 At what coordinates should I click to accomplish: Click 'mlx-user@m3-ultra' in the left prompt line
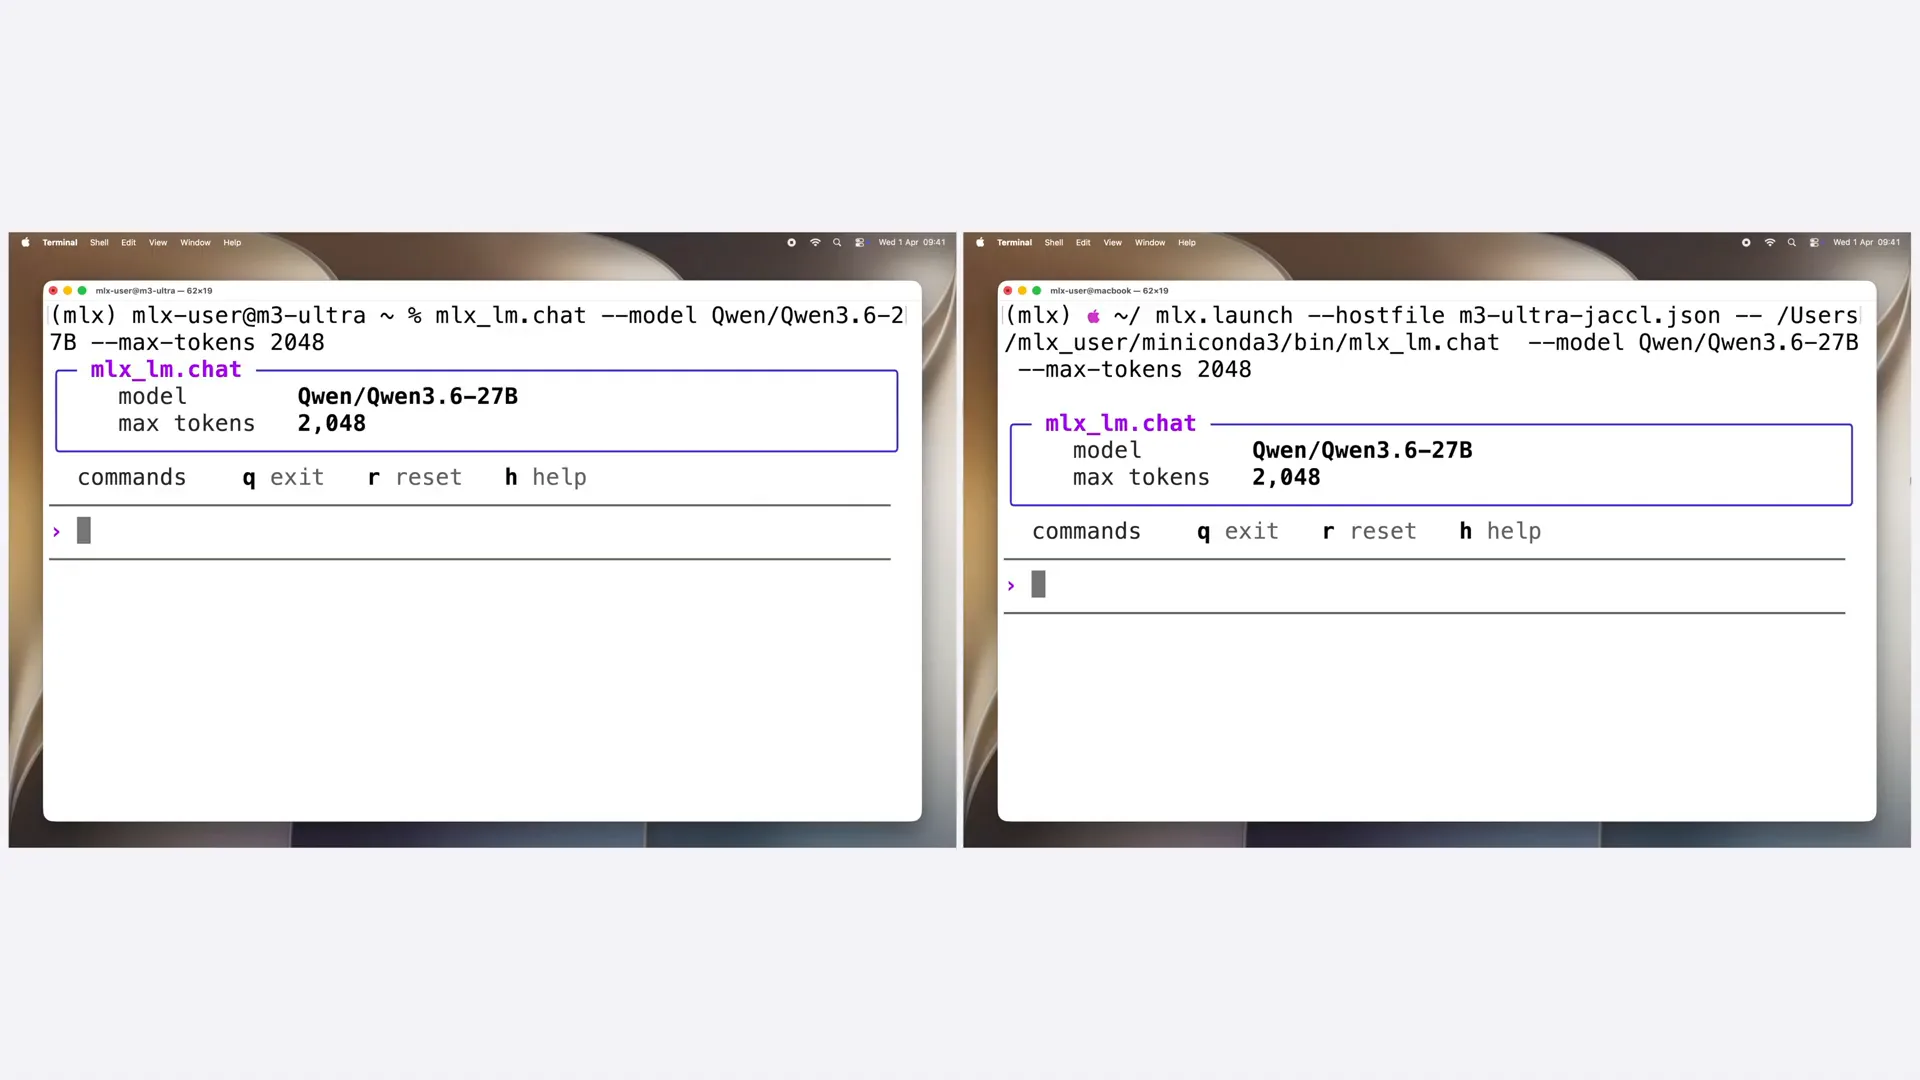pos(249,316)
